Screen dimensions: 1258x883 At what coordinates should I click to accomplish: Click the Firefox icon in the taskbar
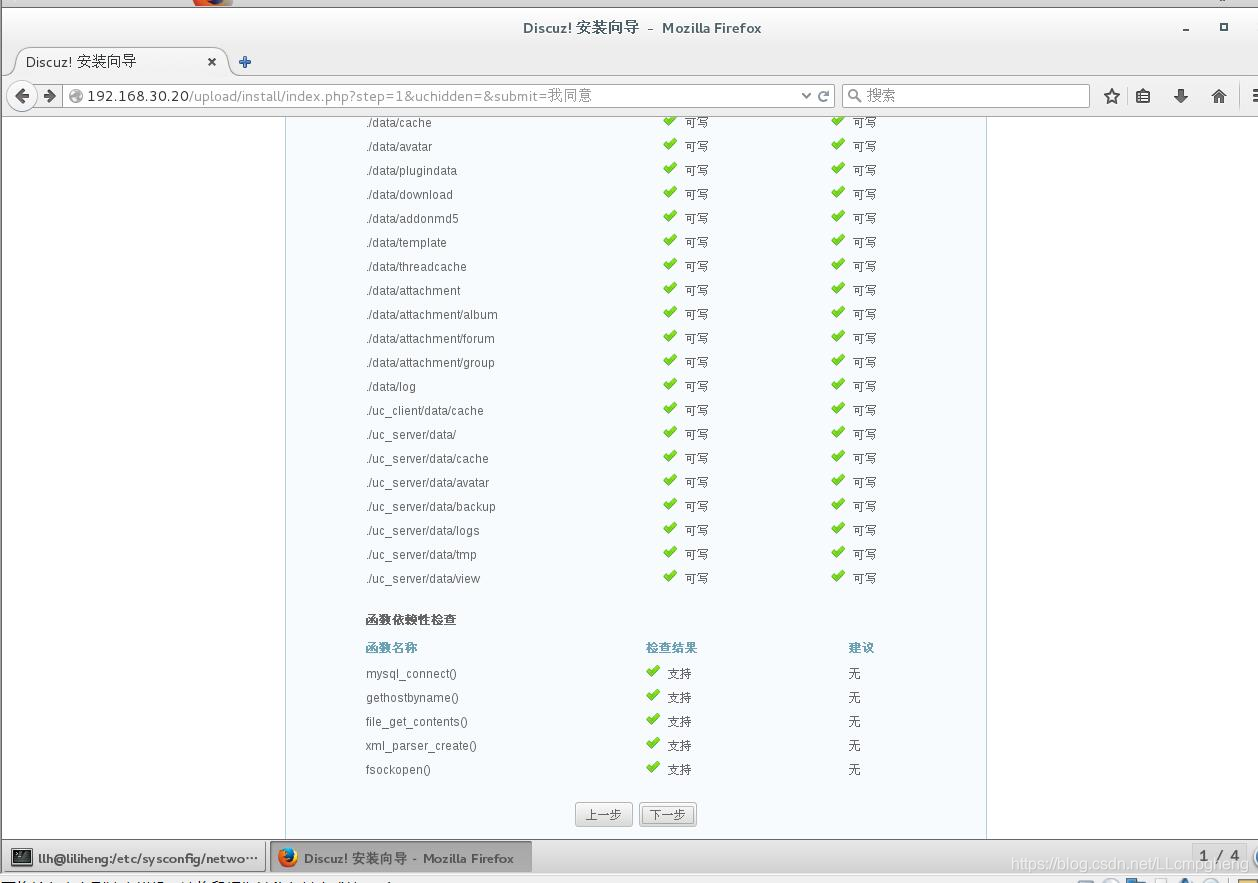[x=288, y=858]
